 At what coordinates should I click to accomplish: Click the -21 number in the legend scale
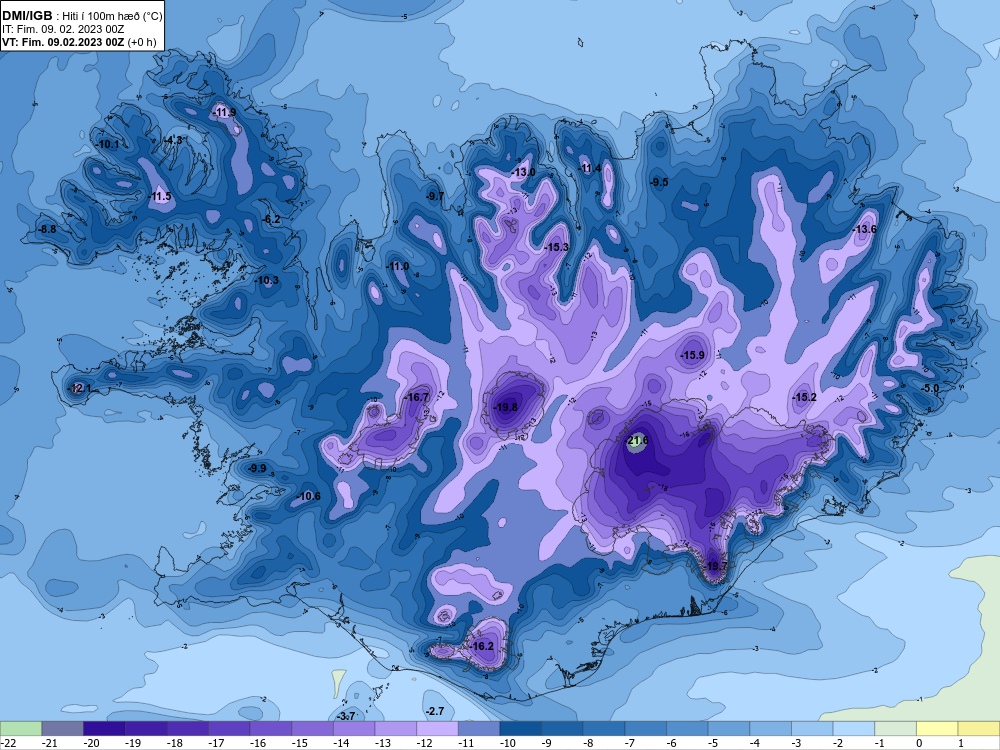click(49, 744)
